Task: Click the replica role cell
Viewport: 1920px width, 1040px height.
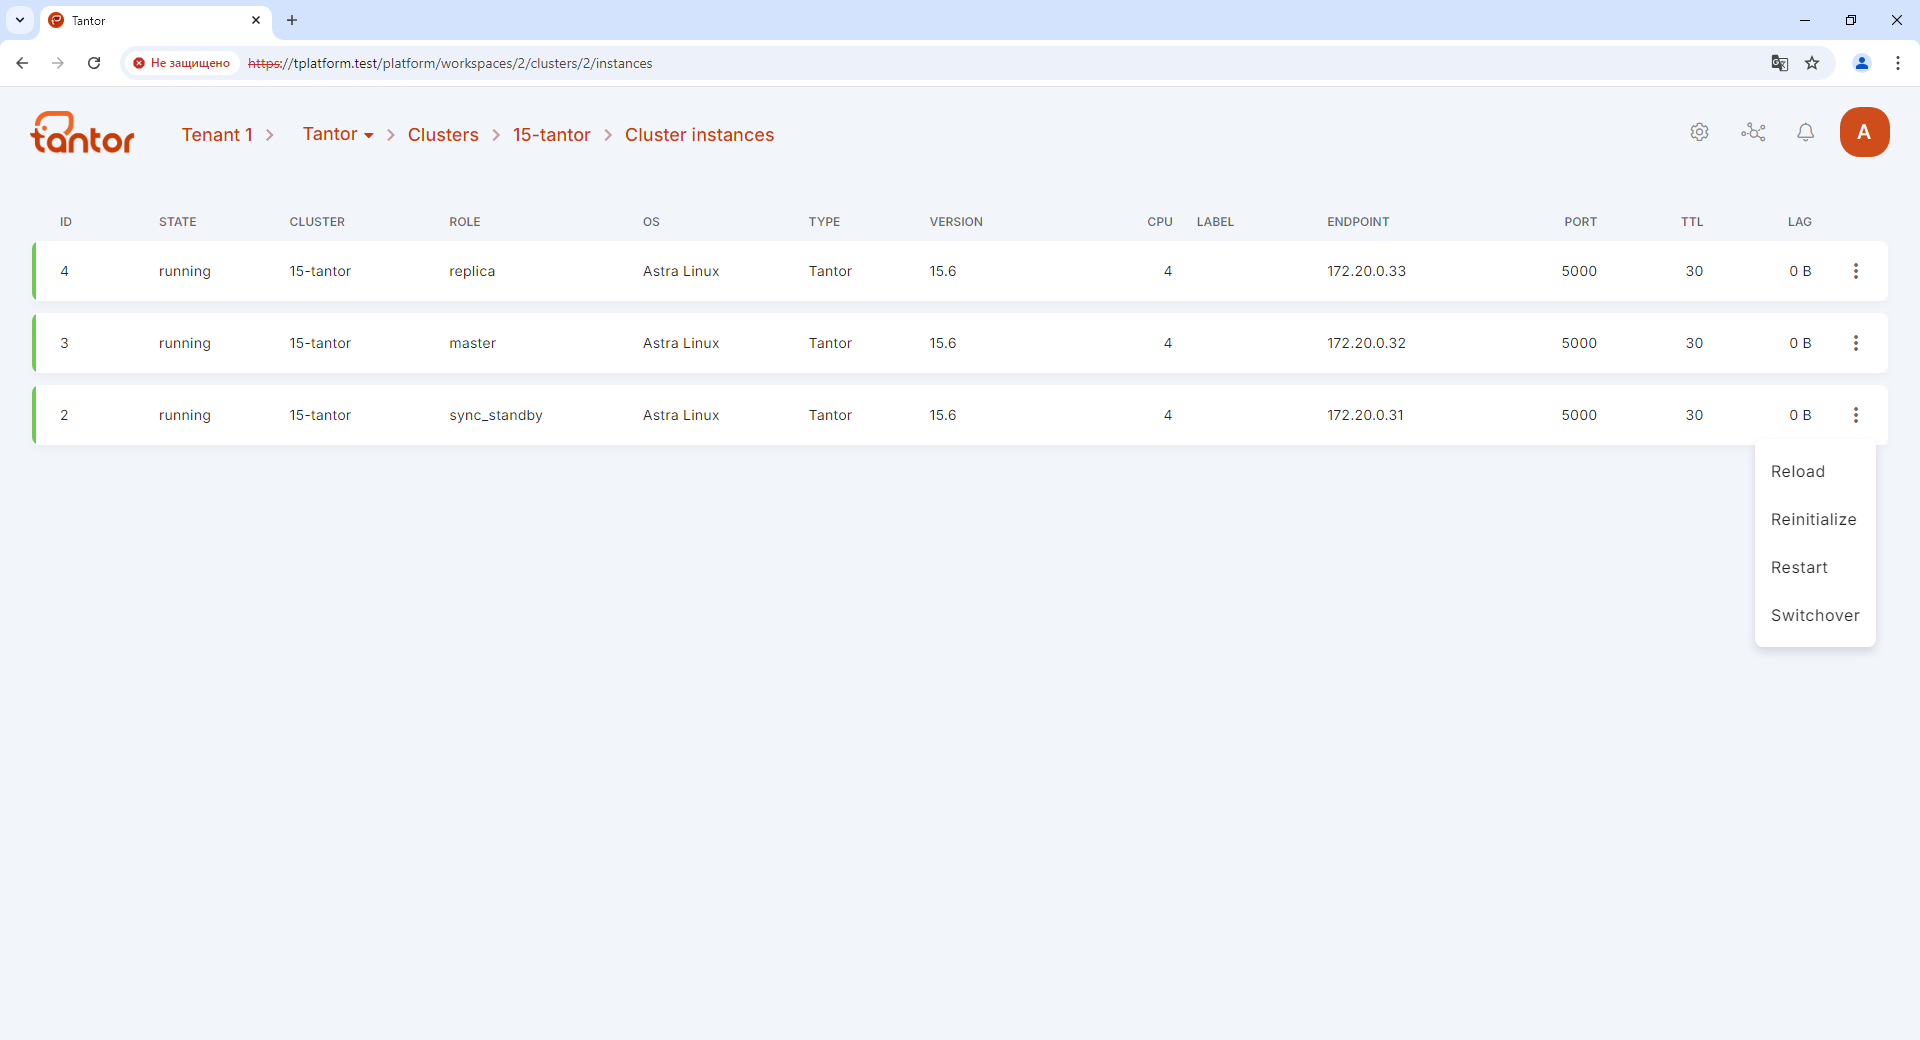Action: (472, 271)
